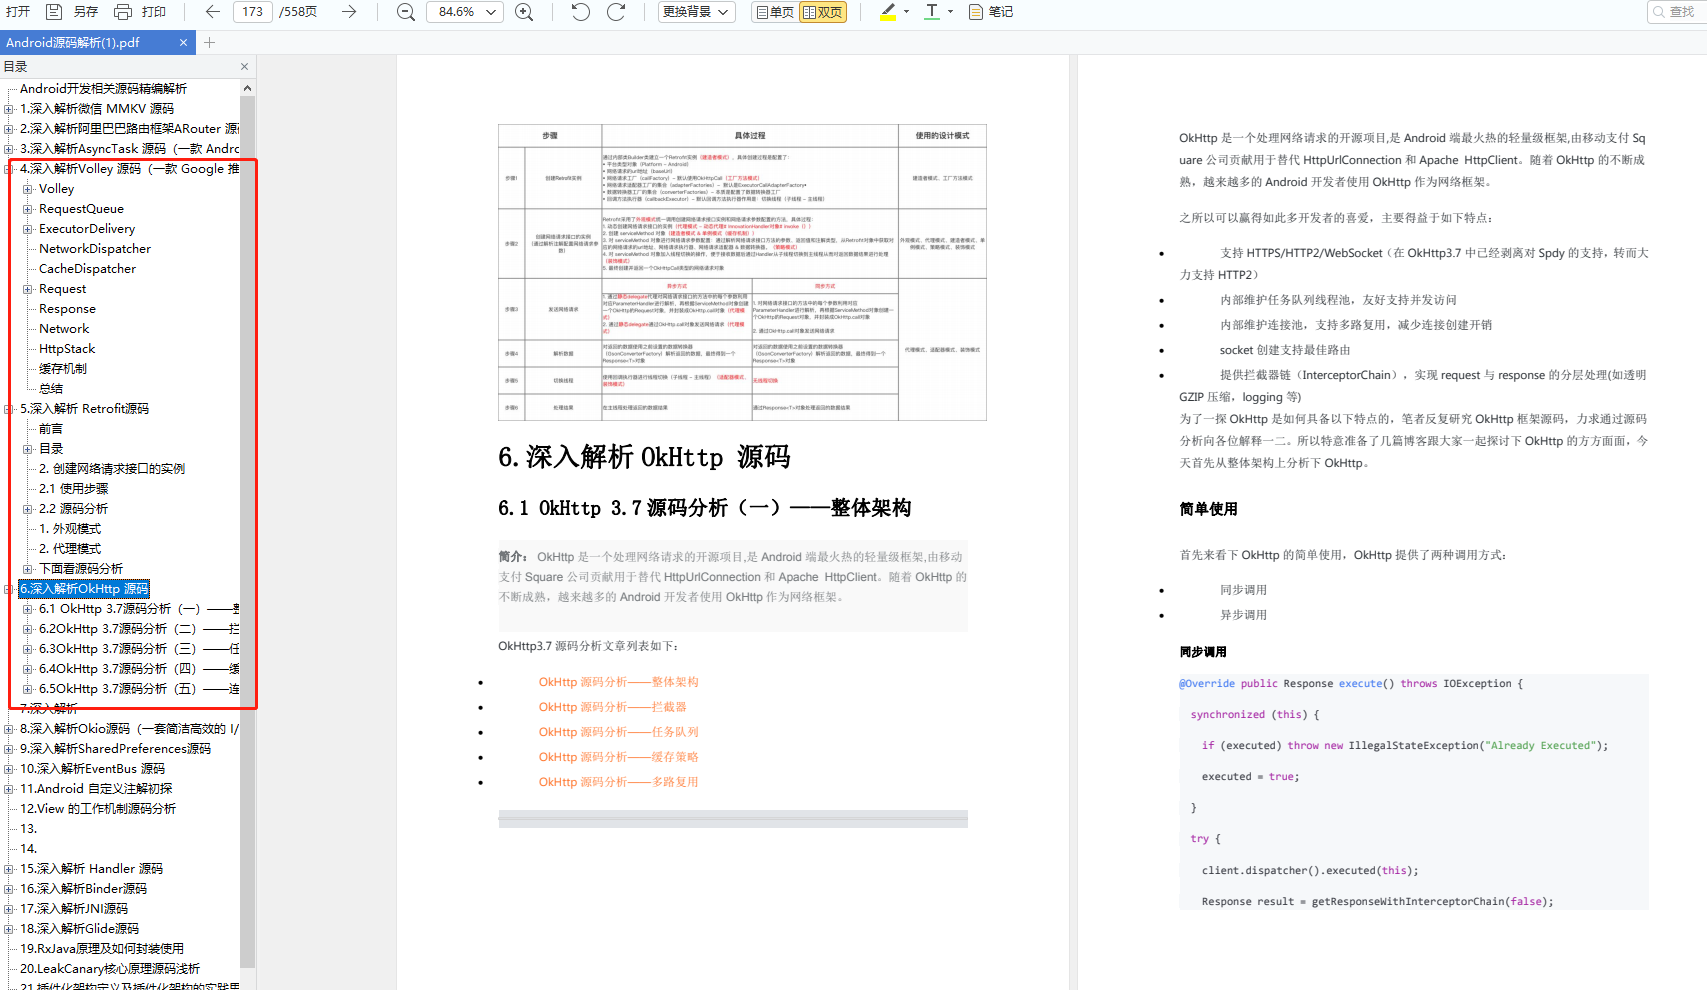Open link OkHttp 源码分析——多路复用
This screenshot has width=1707, height=990.
point(618,782)
